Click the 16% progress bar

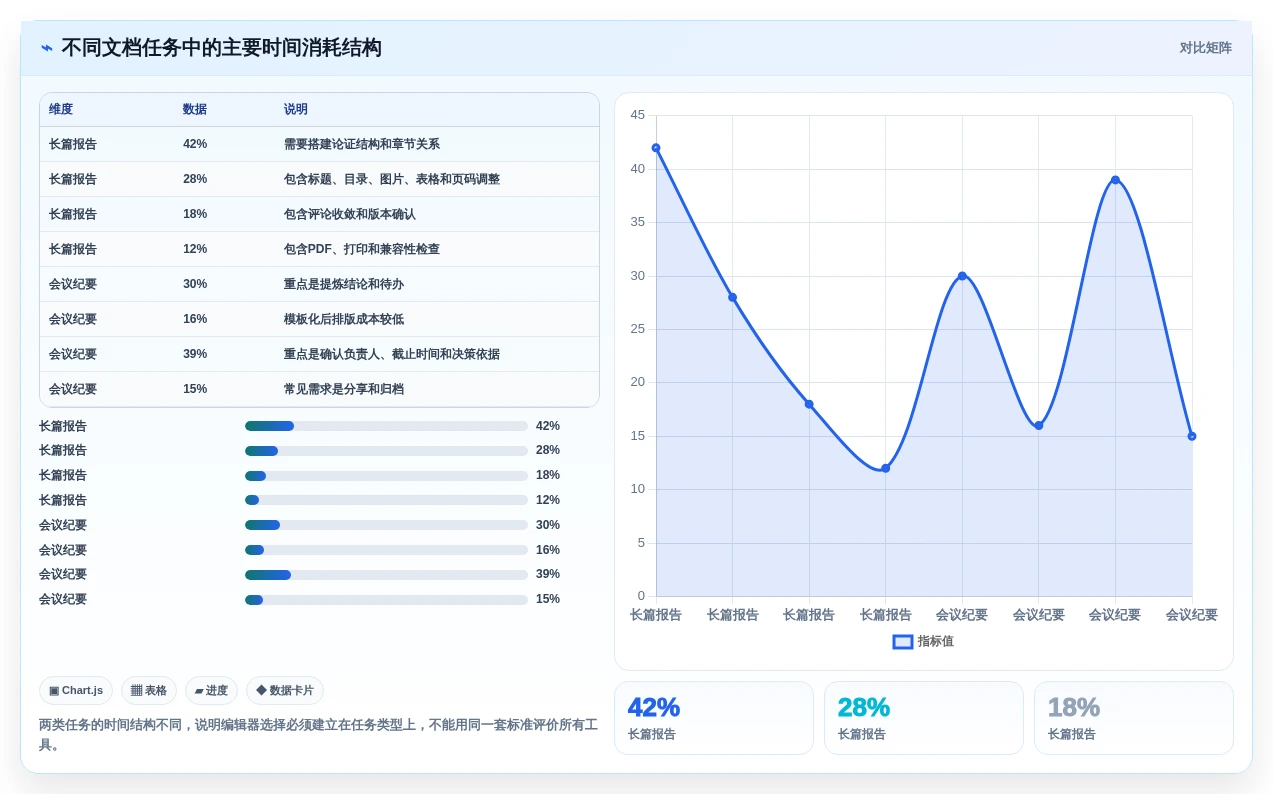click(x=386, y=550)
